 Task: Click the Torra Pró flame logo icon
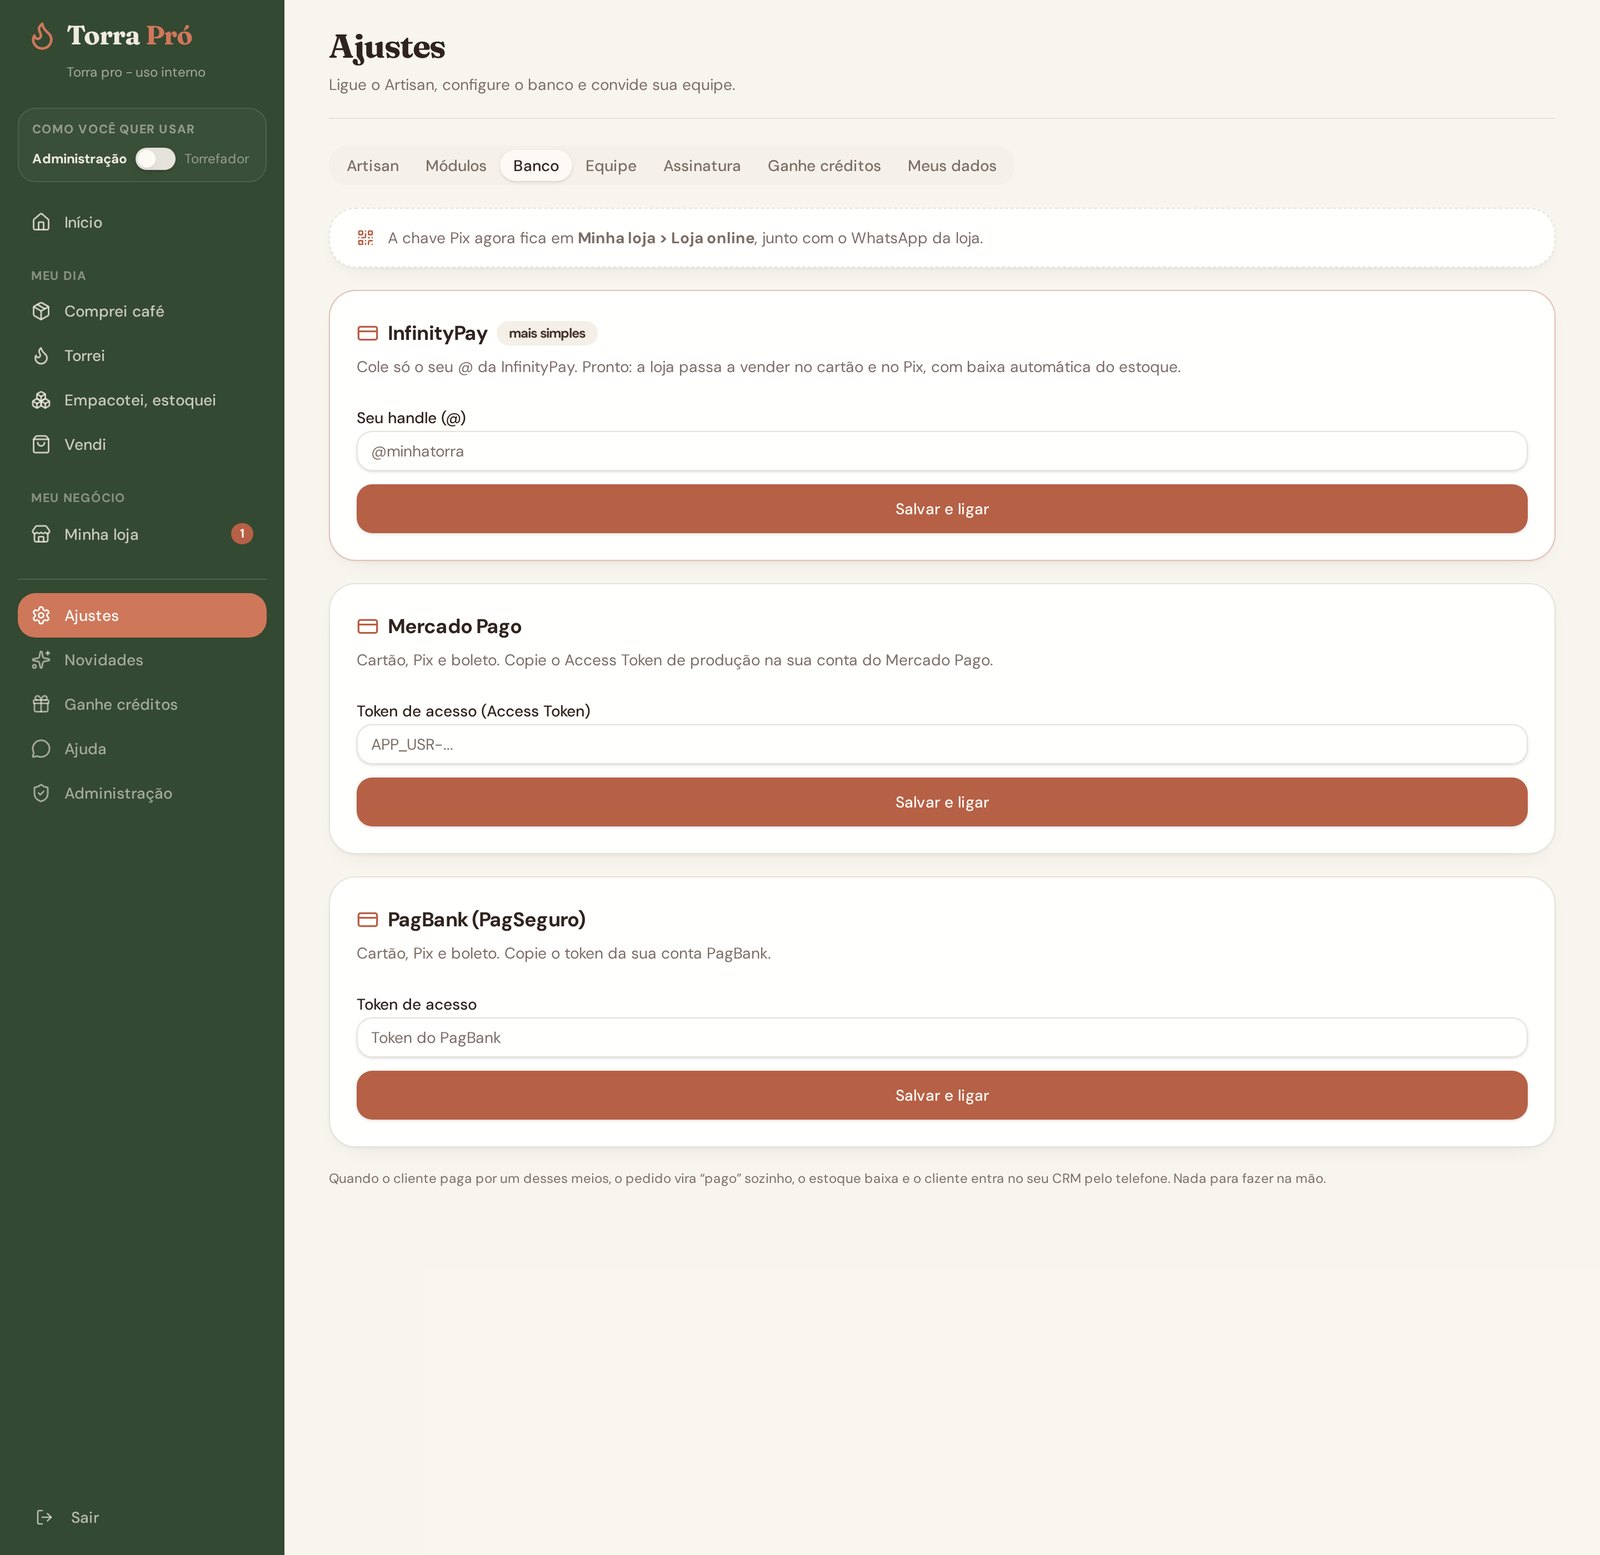point(42,36)
